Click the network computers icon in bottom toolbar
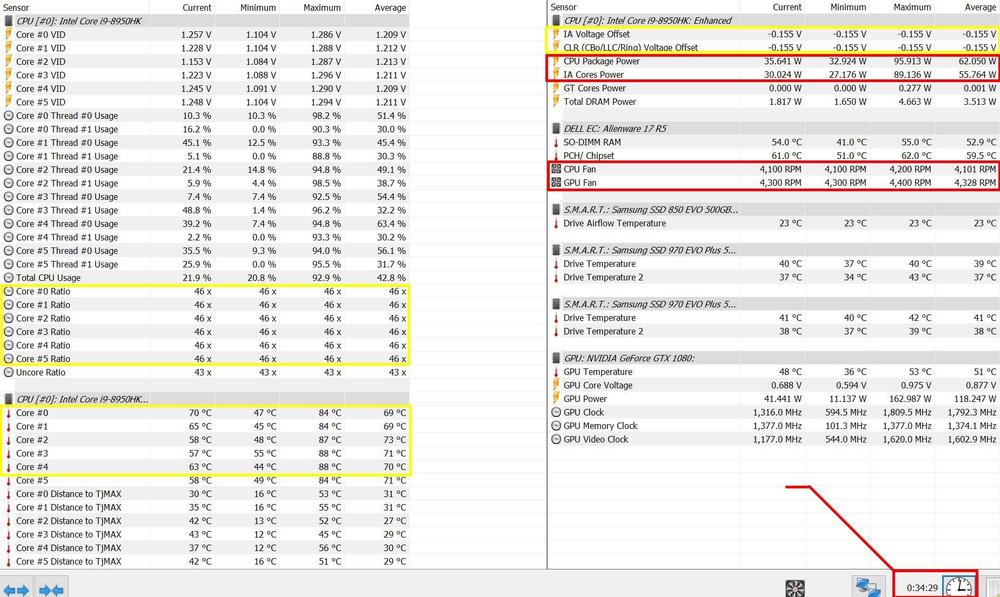Viewport: 1000px width, 597px height. [866, 588]
